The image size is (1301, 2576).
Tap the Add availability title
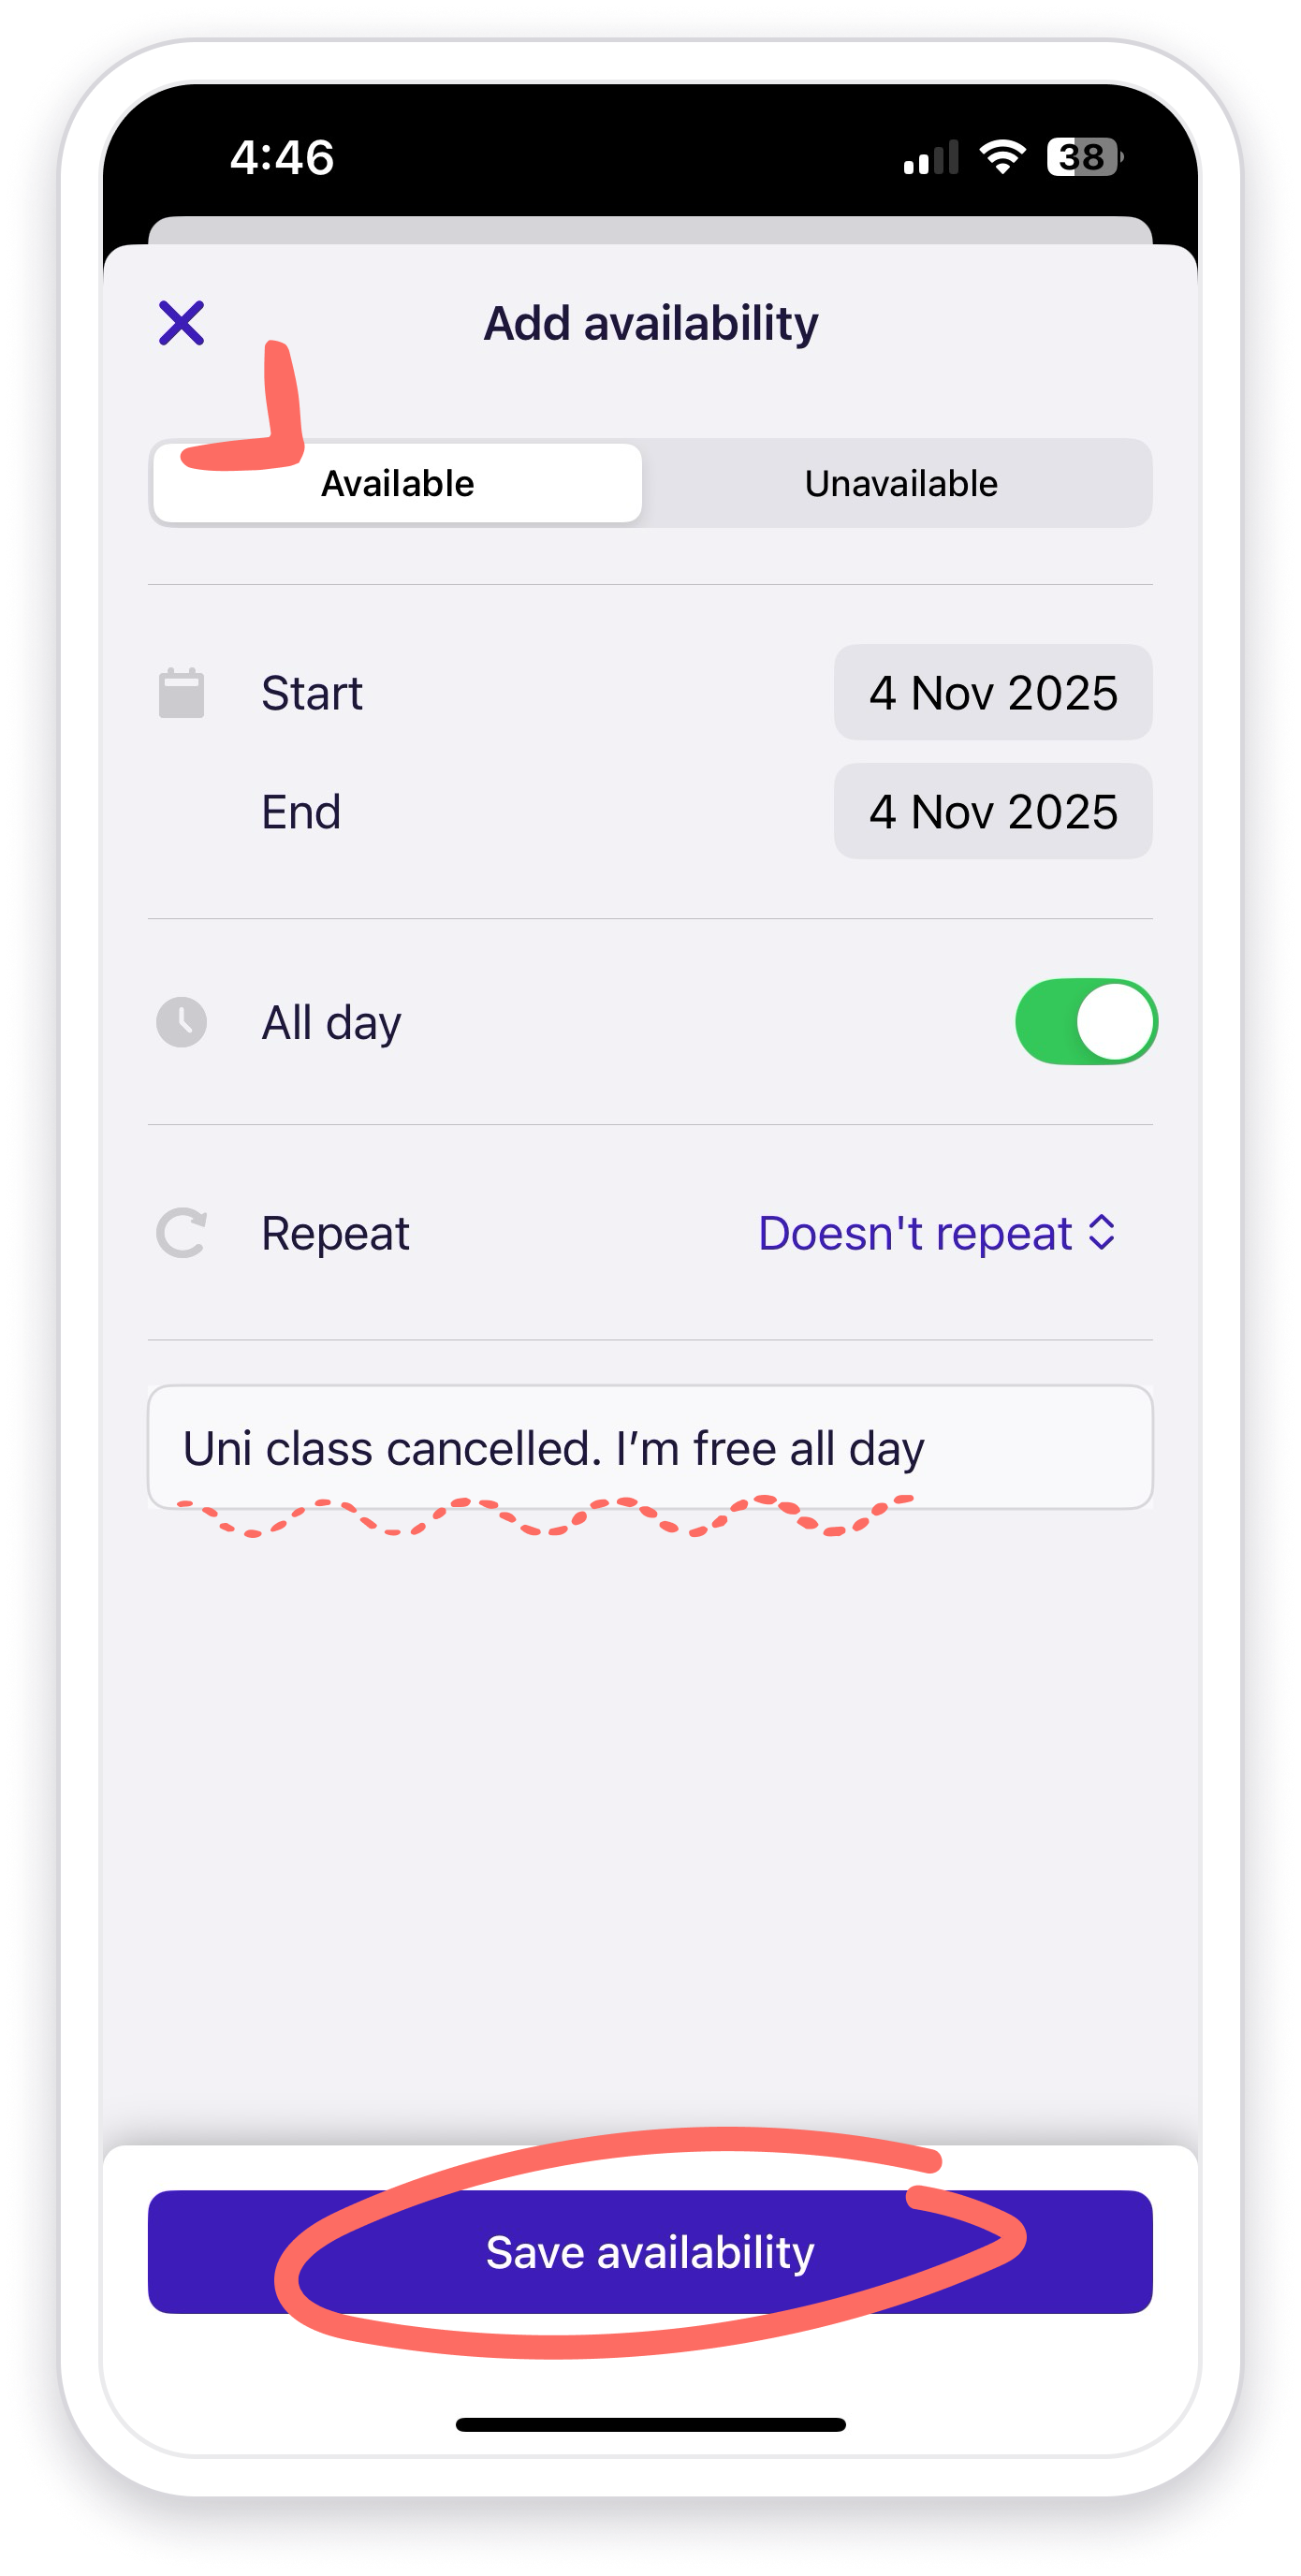click(x=651, y=323)
